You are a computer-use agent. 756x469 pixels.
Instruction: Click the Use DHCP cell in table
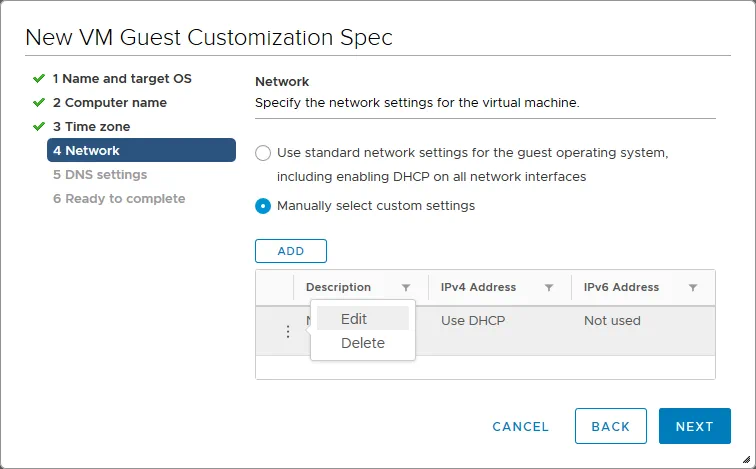tap(473, 321)
